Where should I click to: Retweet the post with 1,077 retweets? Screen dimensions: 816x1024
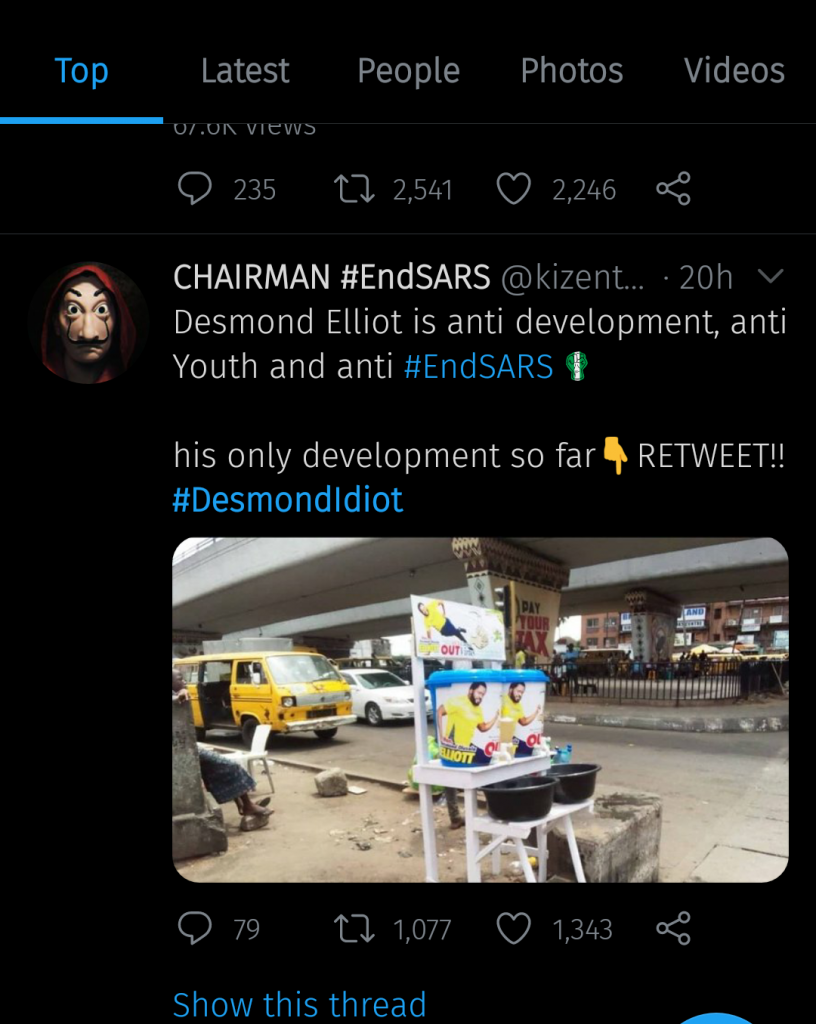354,929
